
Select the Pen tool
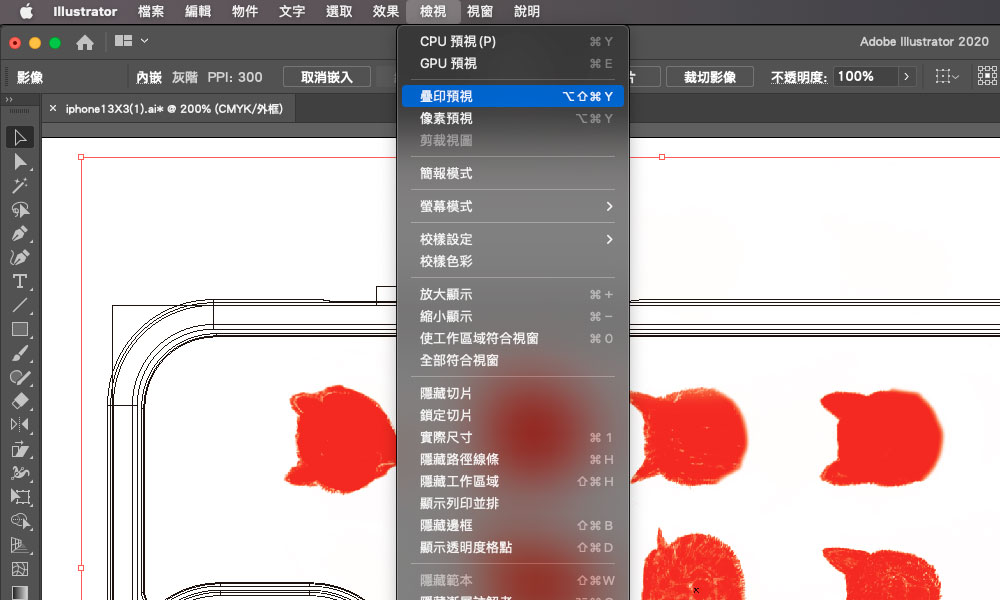[20, 233]
